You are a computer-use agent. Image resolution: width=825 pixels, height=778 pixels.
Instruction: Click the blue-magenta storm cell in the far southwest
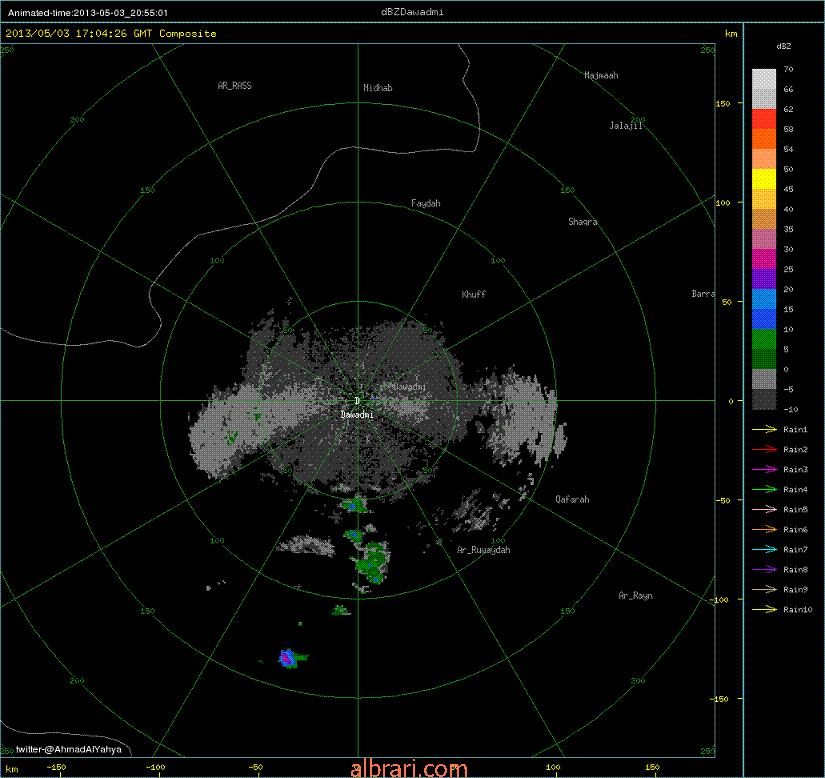click(x=287, y=658)
